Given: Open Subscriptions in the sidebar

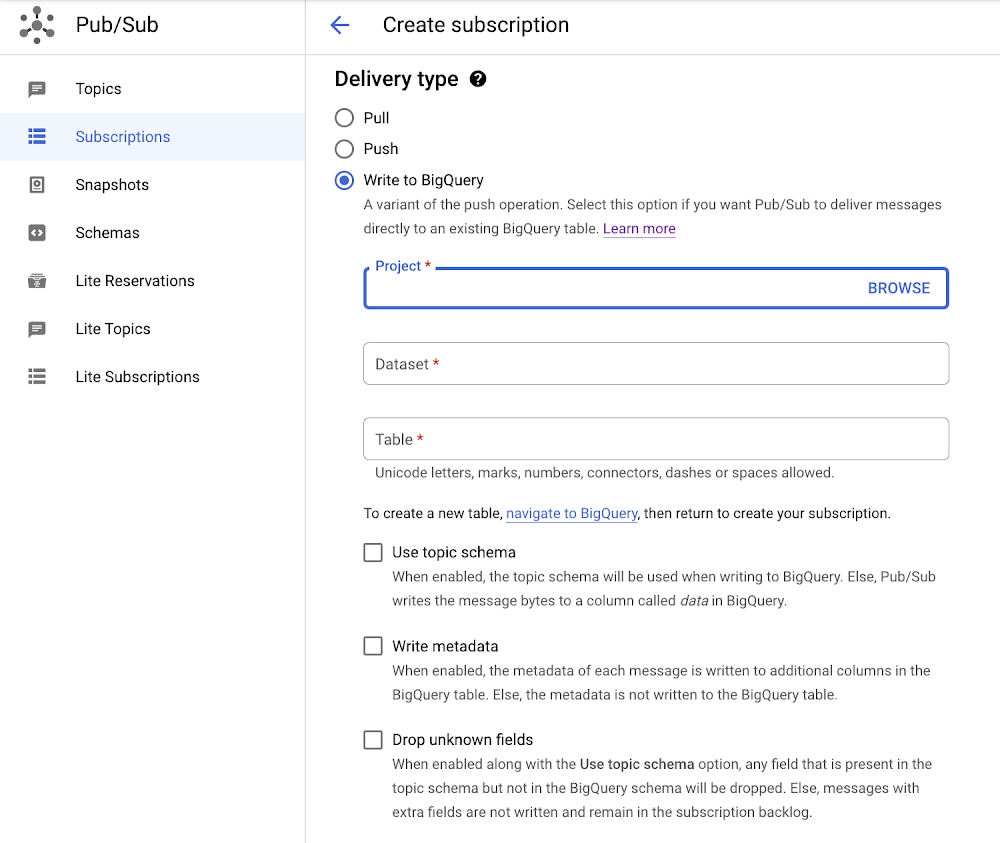Looking at the screenshot, I should click(x=123, y=137).
